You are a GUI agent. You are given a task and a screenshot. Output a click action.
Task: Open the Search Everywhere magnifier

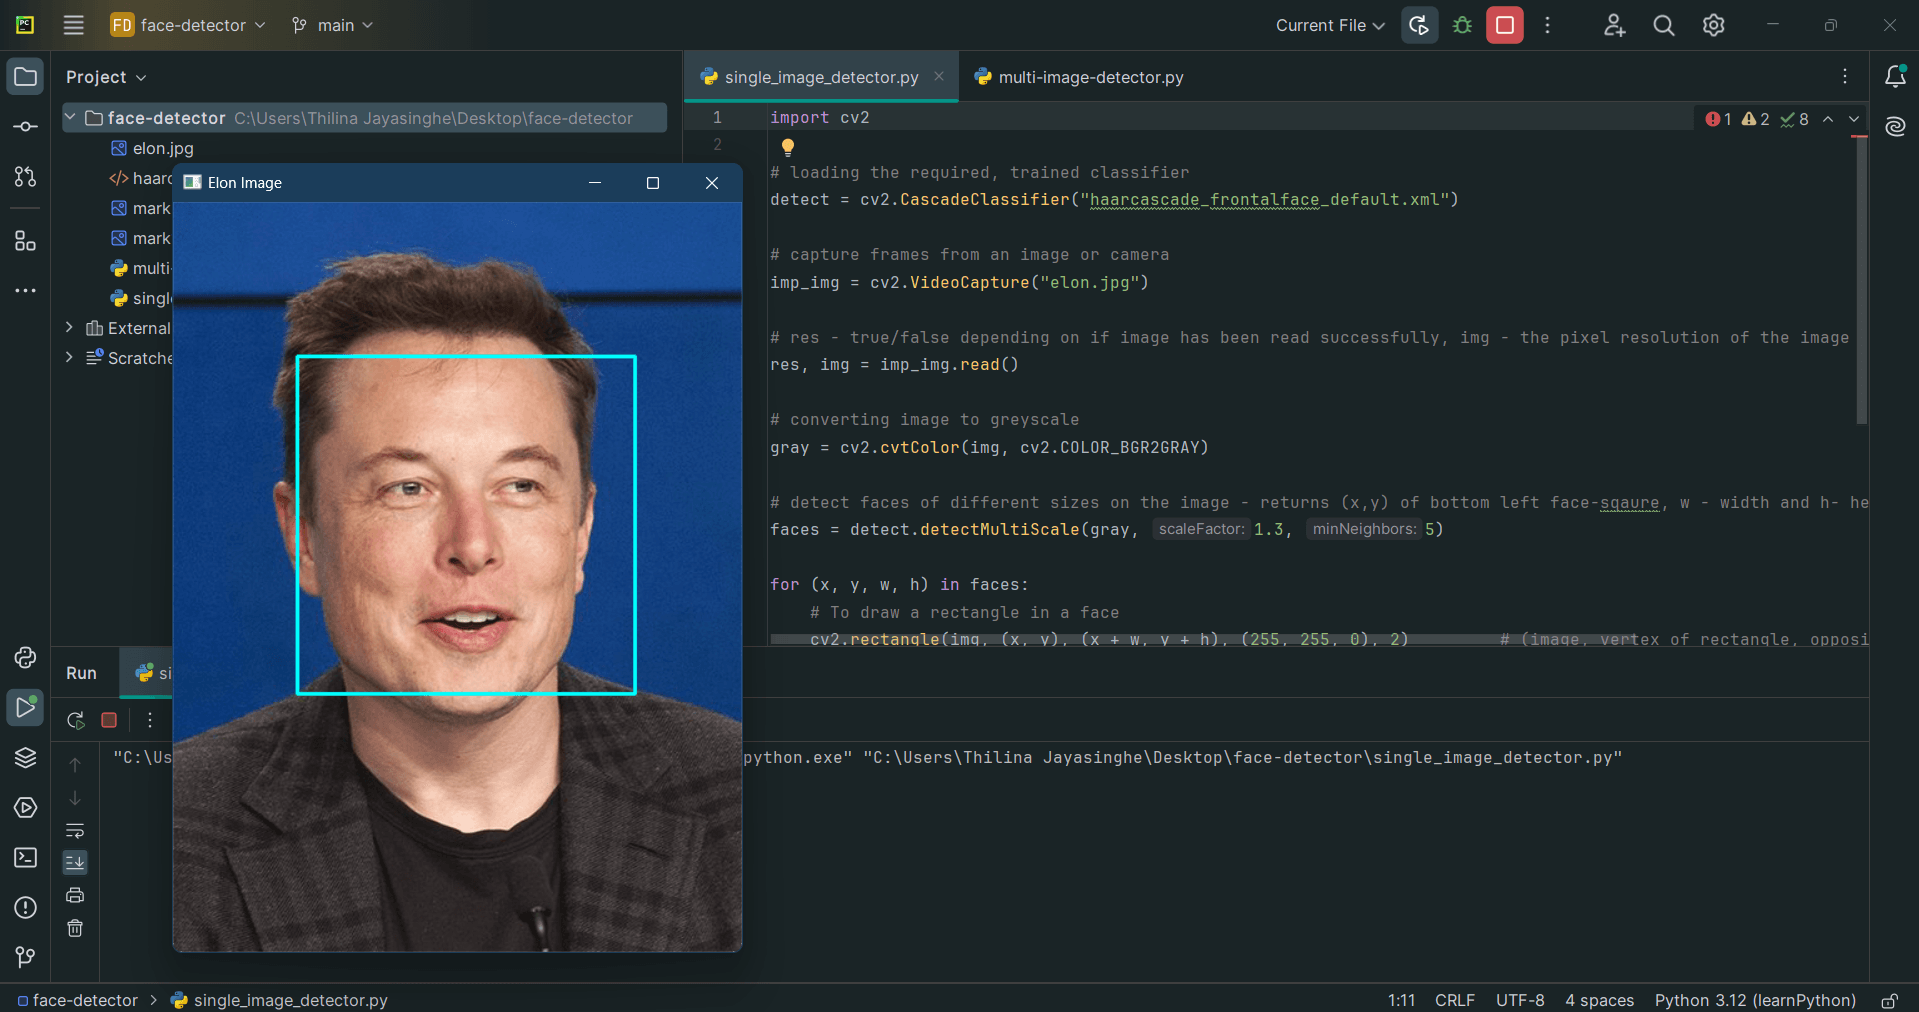coord(1663,25)
